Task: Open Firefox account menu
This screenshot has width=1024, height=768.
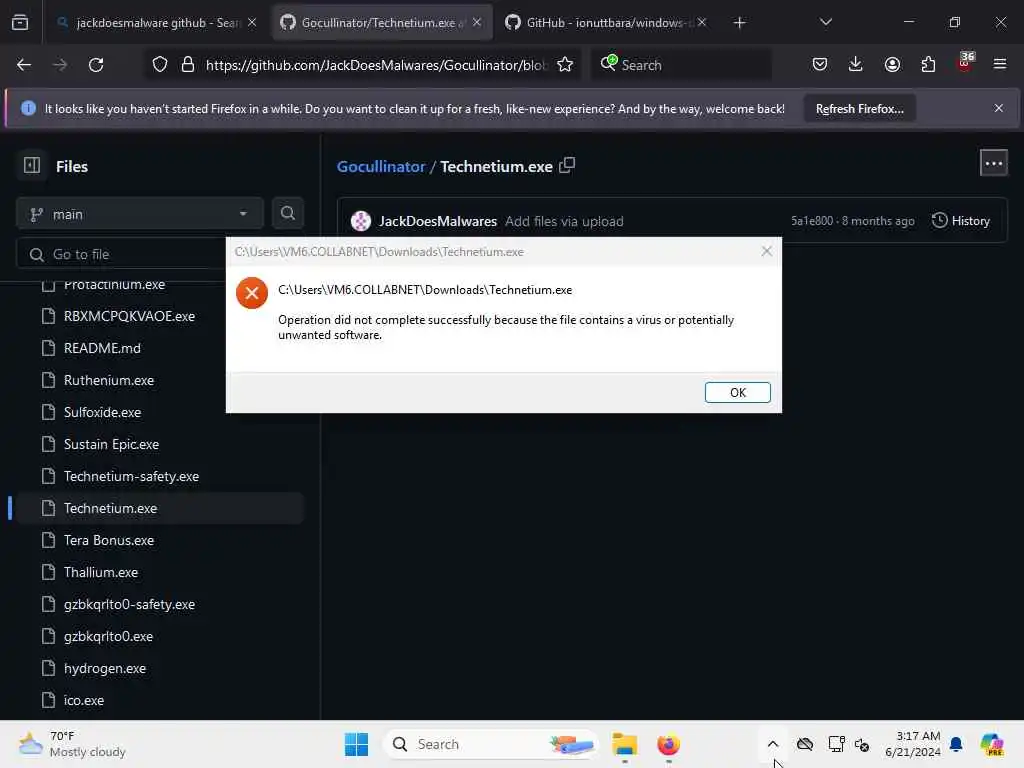Action: 892,64
